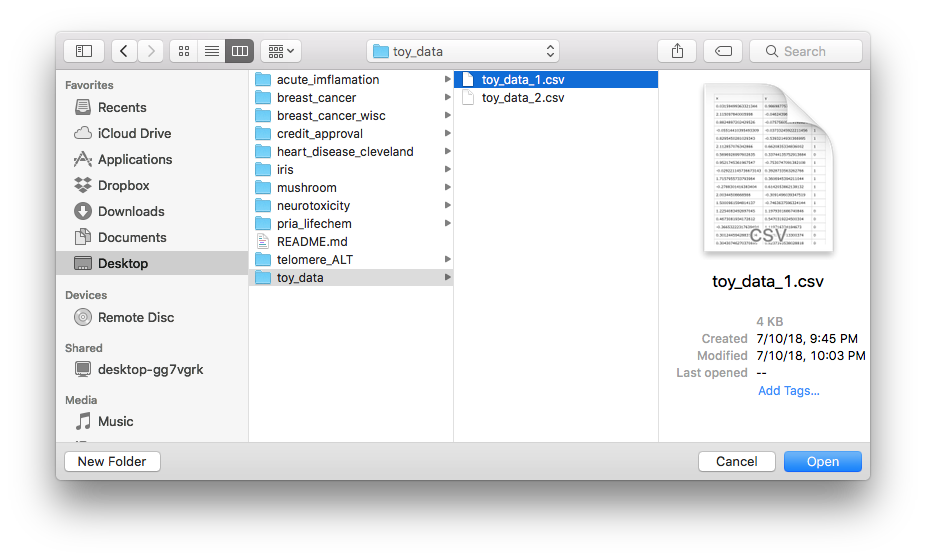The image size is (926, 560).
Task: Select toy_data_2.csv file
Action: 522,98
